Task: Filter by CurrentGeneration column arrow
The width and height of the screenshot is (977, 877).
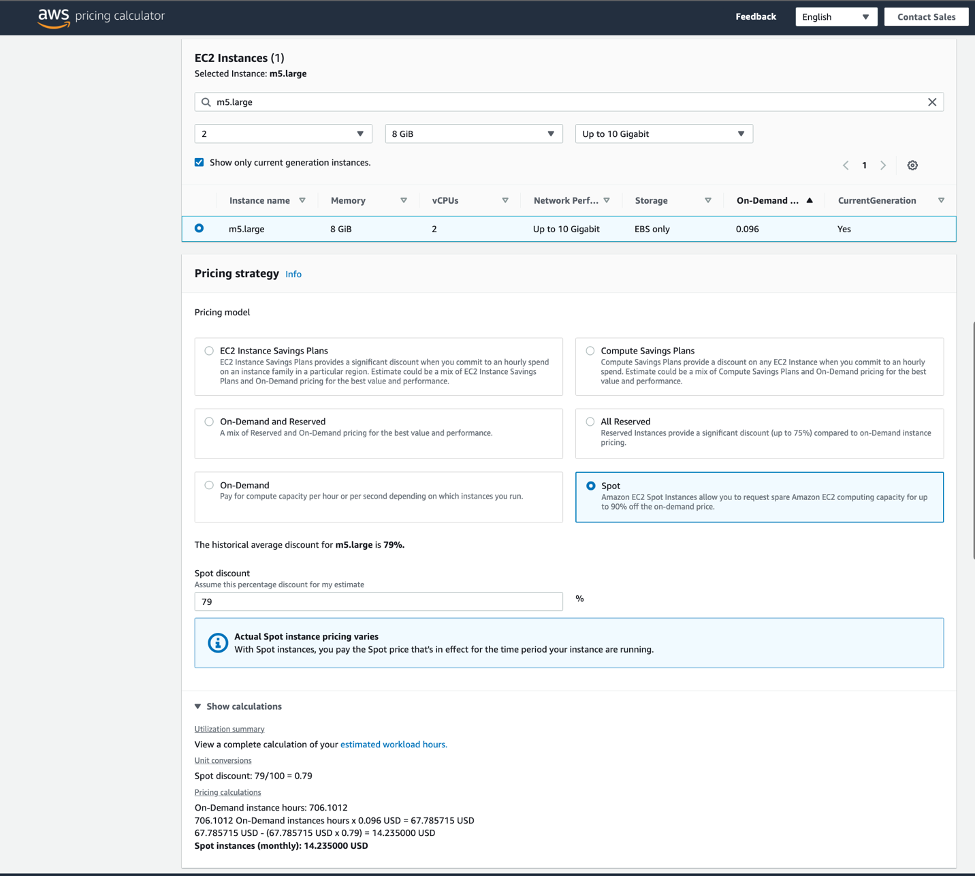Action: point(941,201)
